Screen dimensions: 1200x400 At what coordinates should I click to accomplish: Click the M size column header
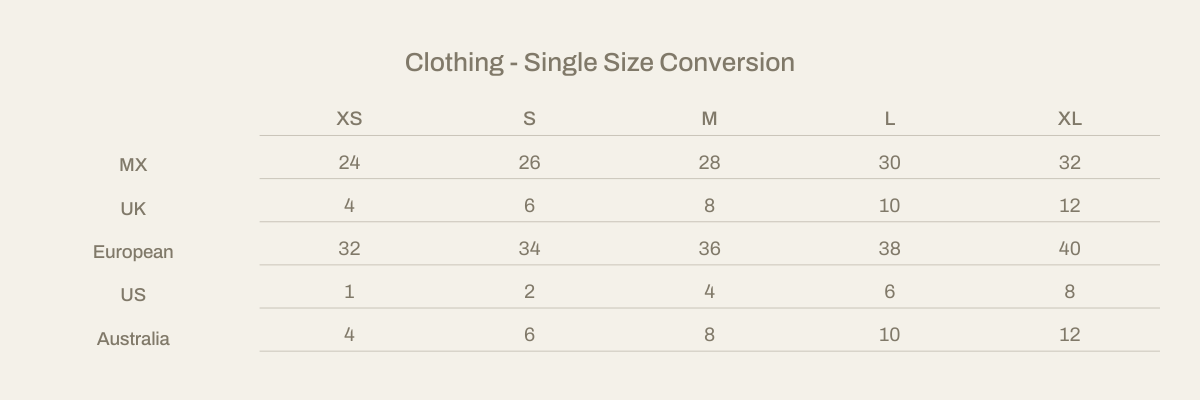(709, 119)
